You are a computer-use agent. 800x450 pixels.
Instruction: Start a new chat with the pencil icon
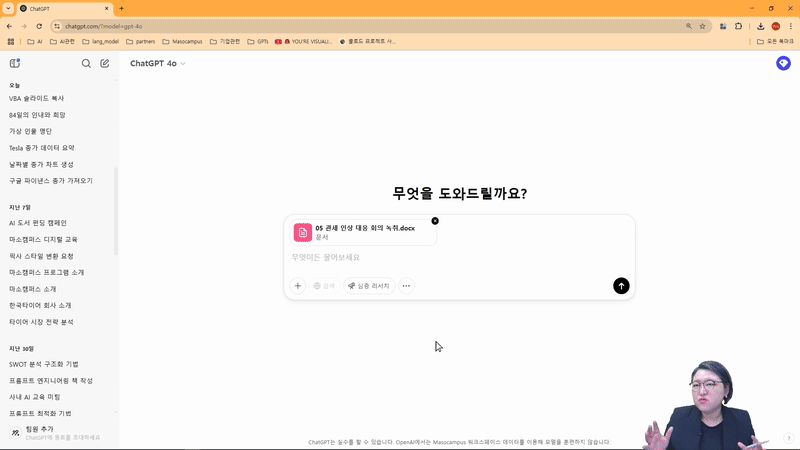(x=104, y=63)
